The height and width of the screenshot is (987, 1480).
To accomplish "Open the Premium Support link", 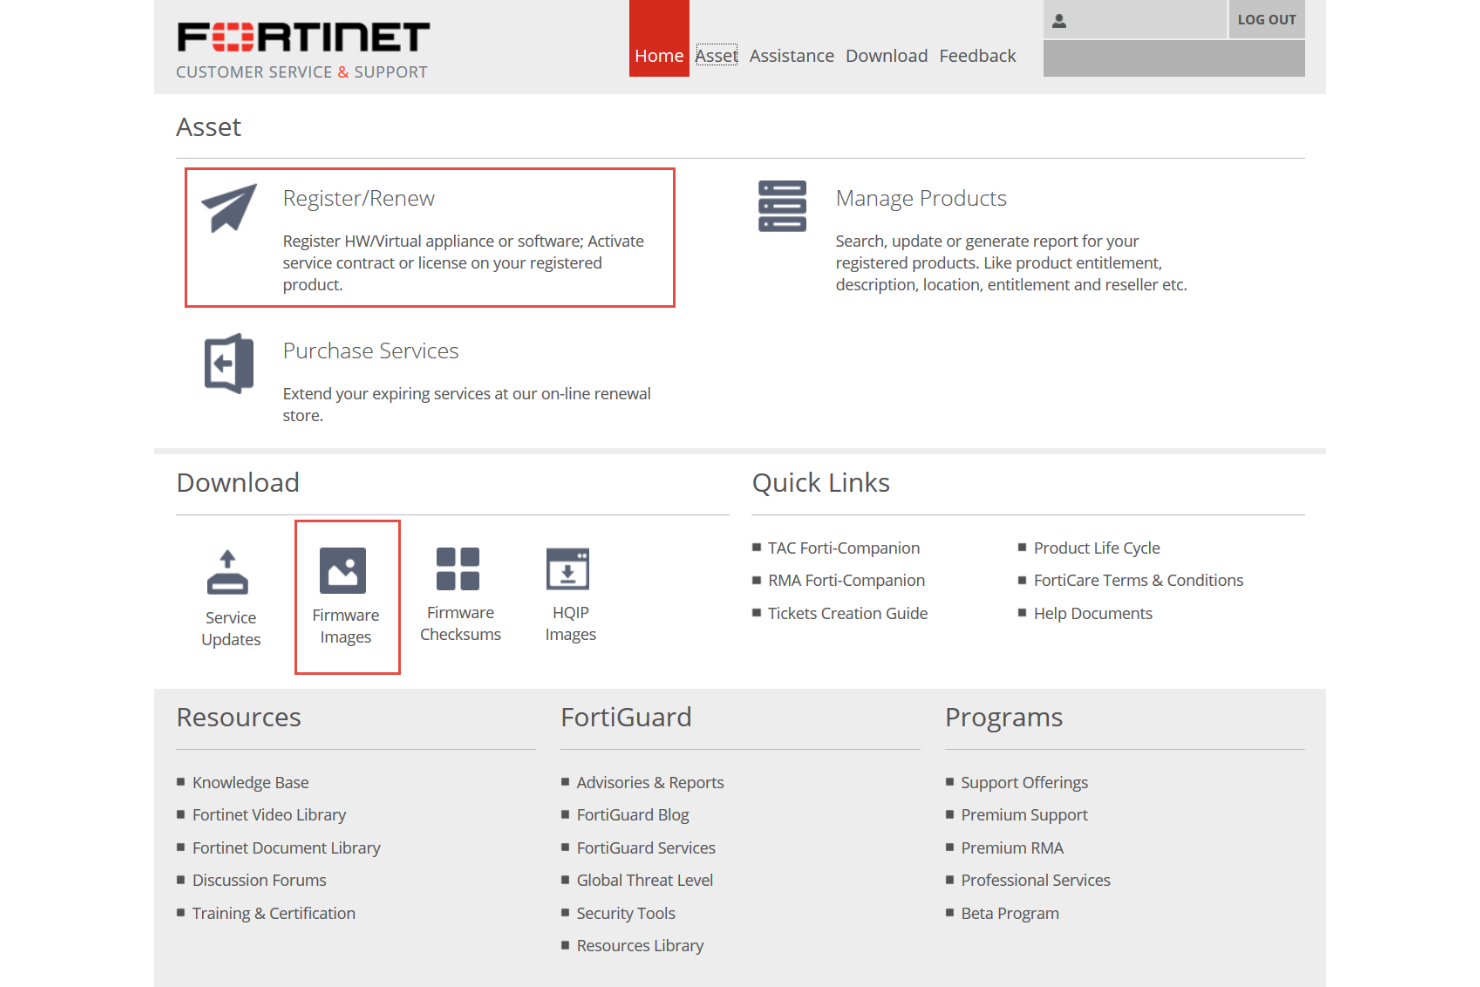I will pyautogui.click(x=1024, y=815).
